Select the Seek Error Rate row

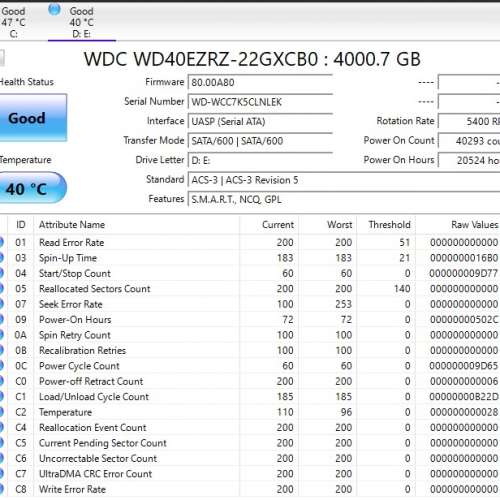(x=250, y=304)
